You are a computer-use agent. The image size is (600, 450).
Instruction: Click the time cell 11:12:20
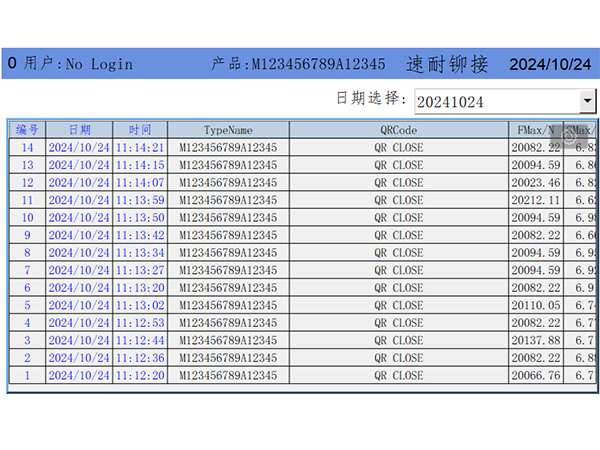(140, 376)
